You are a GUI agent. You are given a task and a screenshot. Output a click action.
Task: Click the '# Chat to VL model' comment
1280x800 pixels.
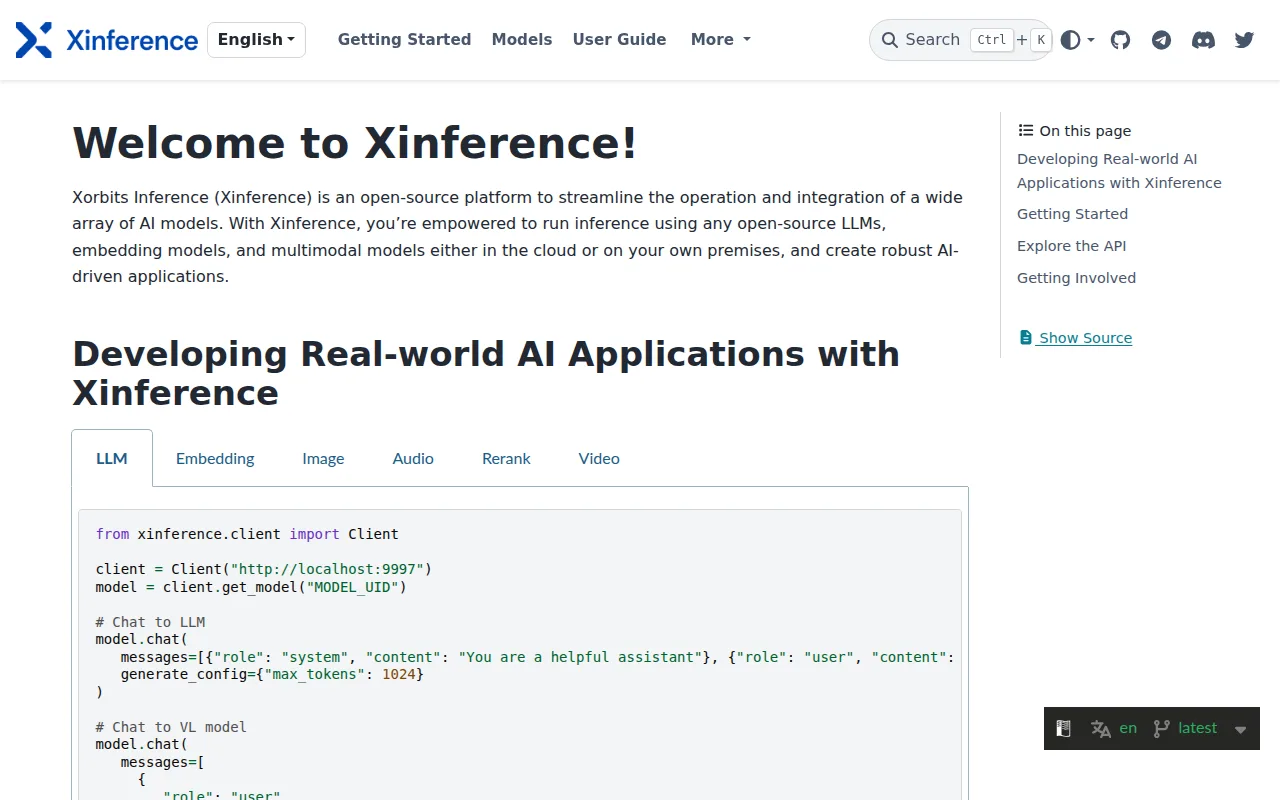click(171, 727)
